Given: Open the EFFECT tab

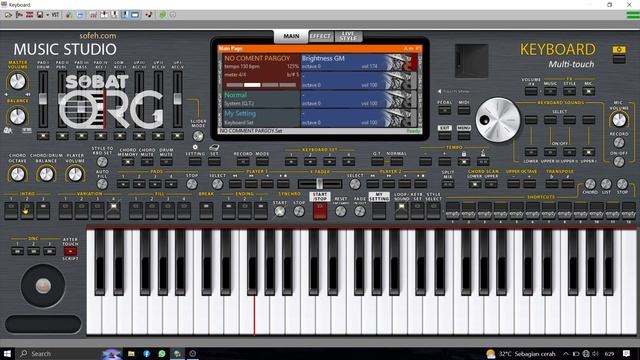Looking at the screenshot, I should (x=320, y=36).
